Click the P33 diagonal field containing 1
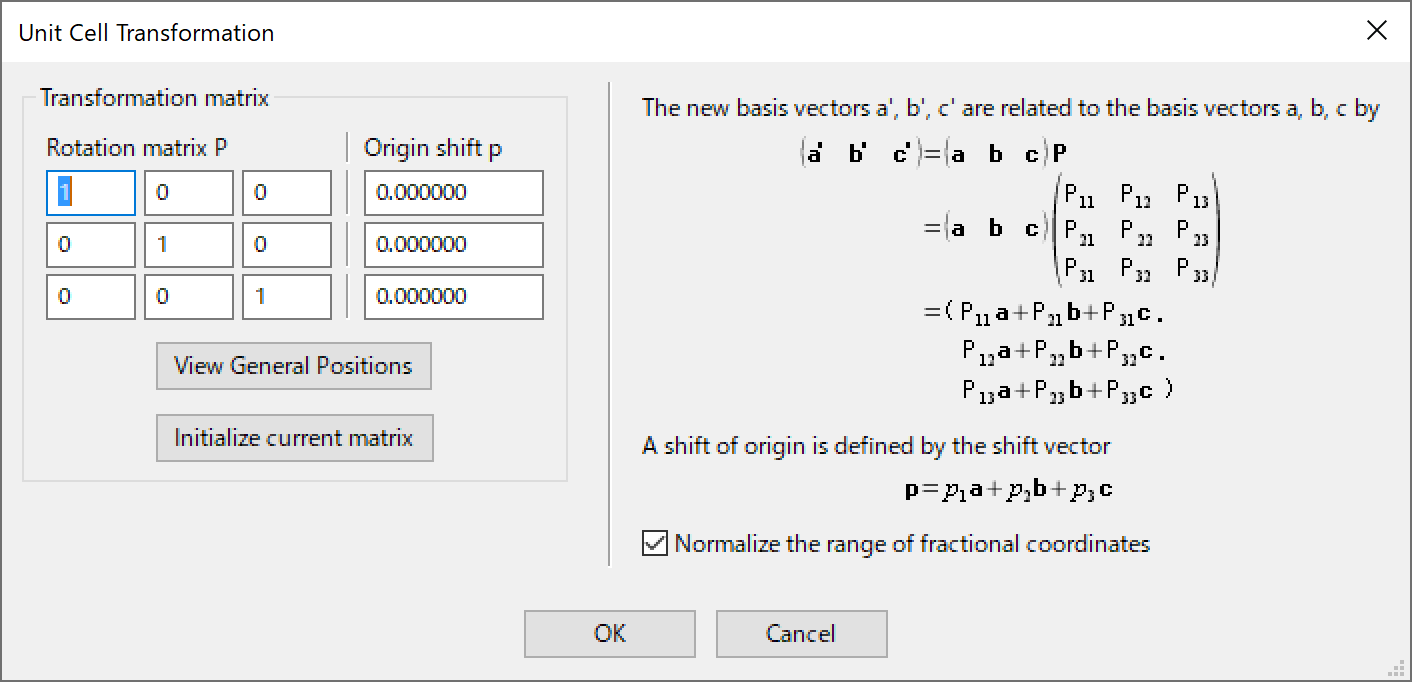The image size is (1412, 682). tap(286, 297)
